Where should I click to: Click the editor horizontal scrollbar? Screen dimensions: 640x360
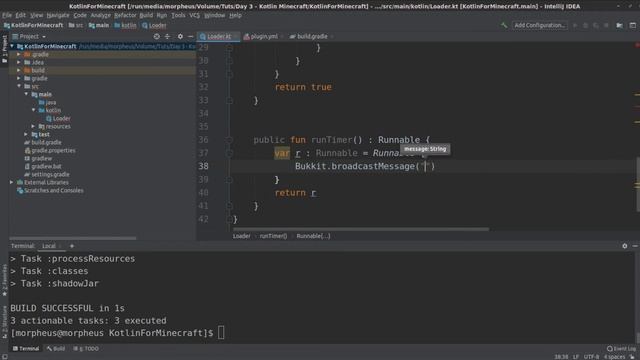coord(360,229)
